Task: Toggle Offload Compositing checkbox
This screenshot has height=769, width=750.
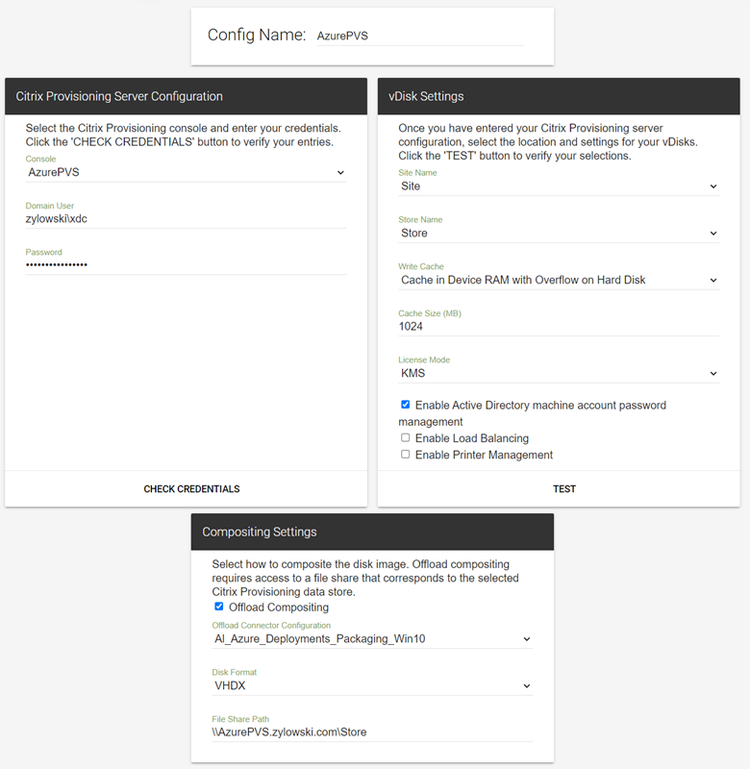Action: click(219, 607)
